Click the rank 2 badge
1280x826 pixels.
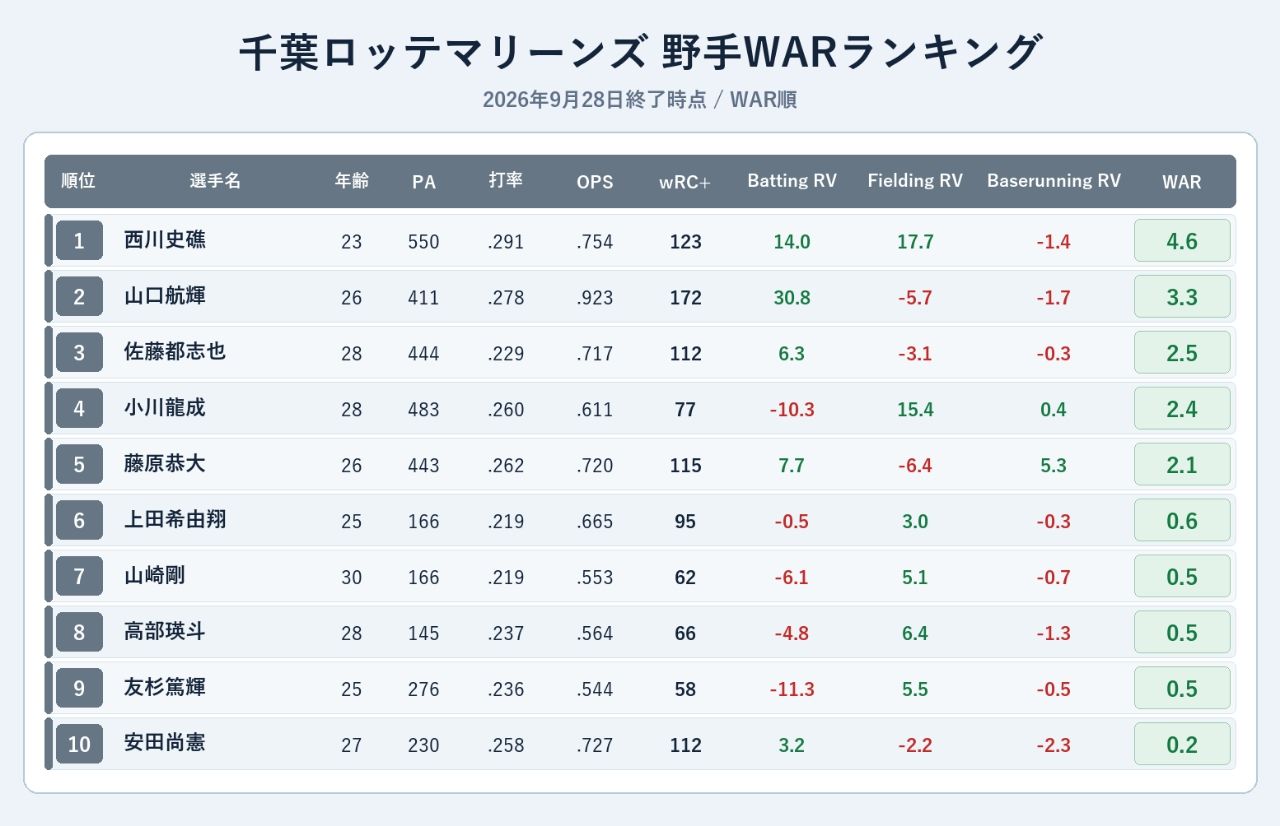[x=79, y=297]
